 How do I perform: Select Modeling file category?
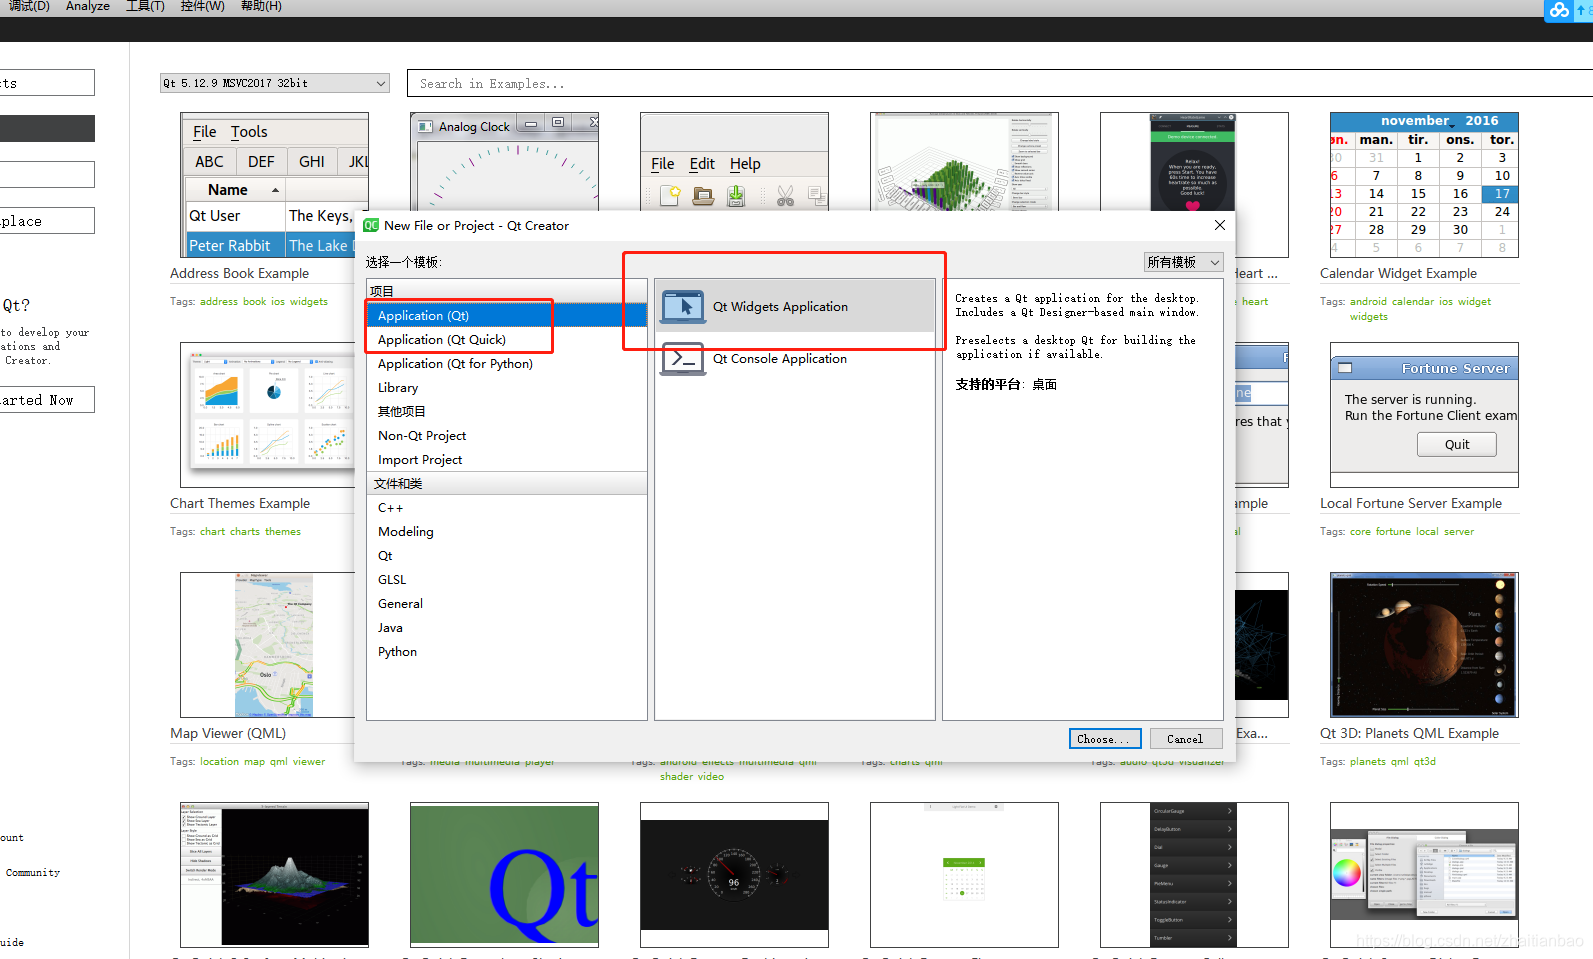pos(507,531)
